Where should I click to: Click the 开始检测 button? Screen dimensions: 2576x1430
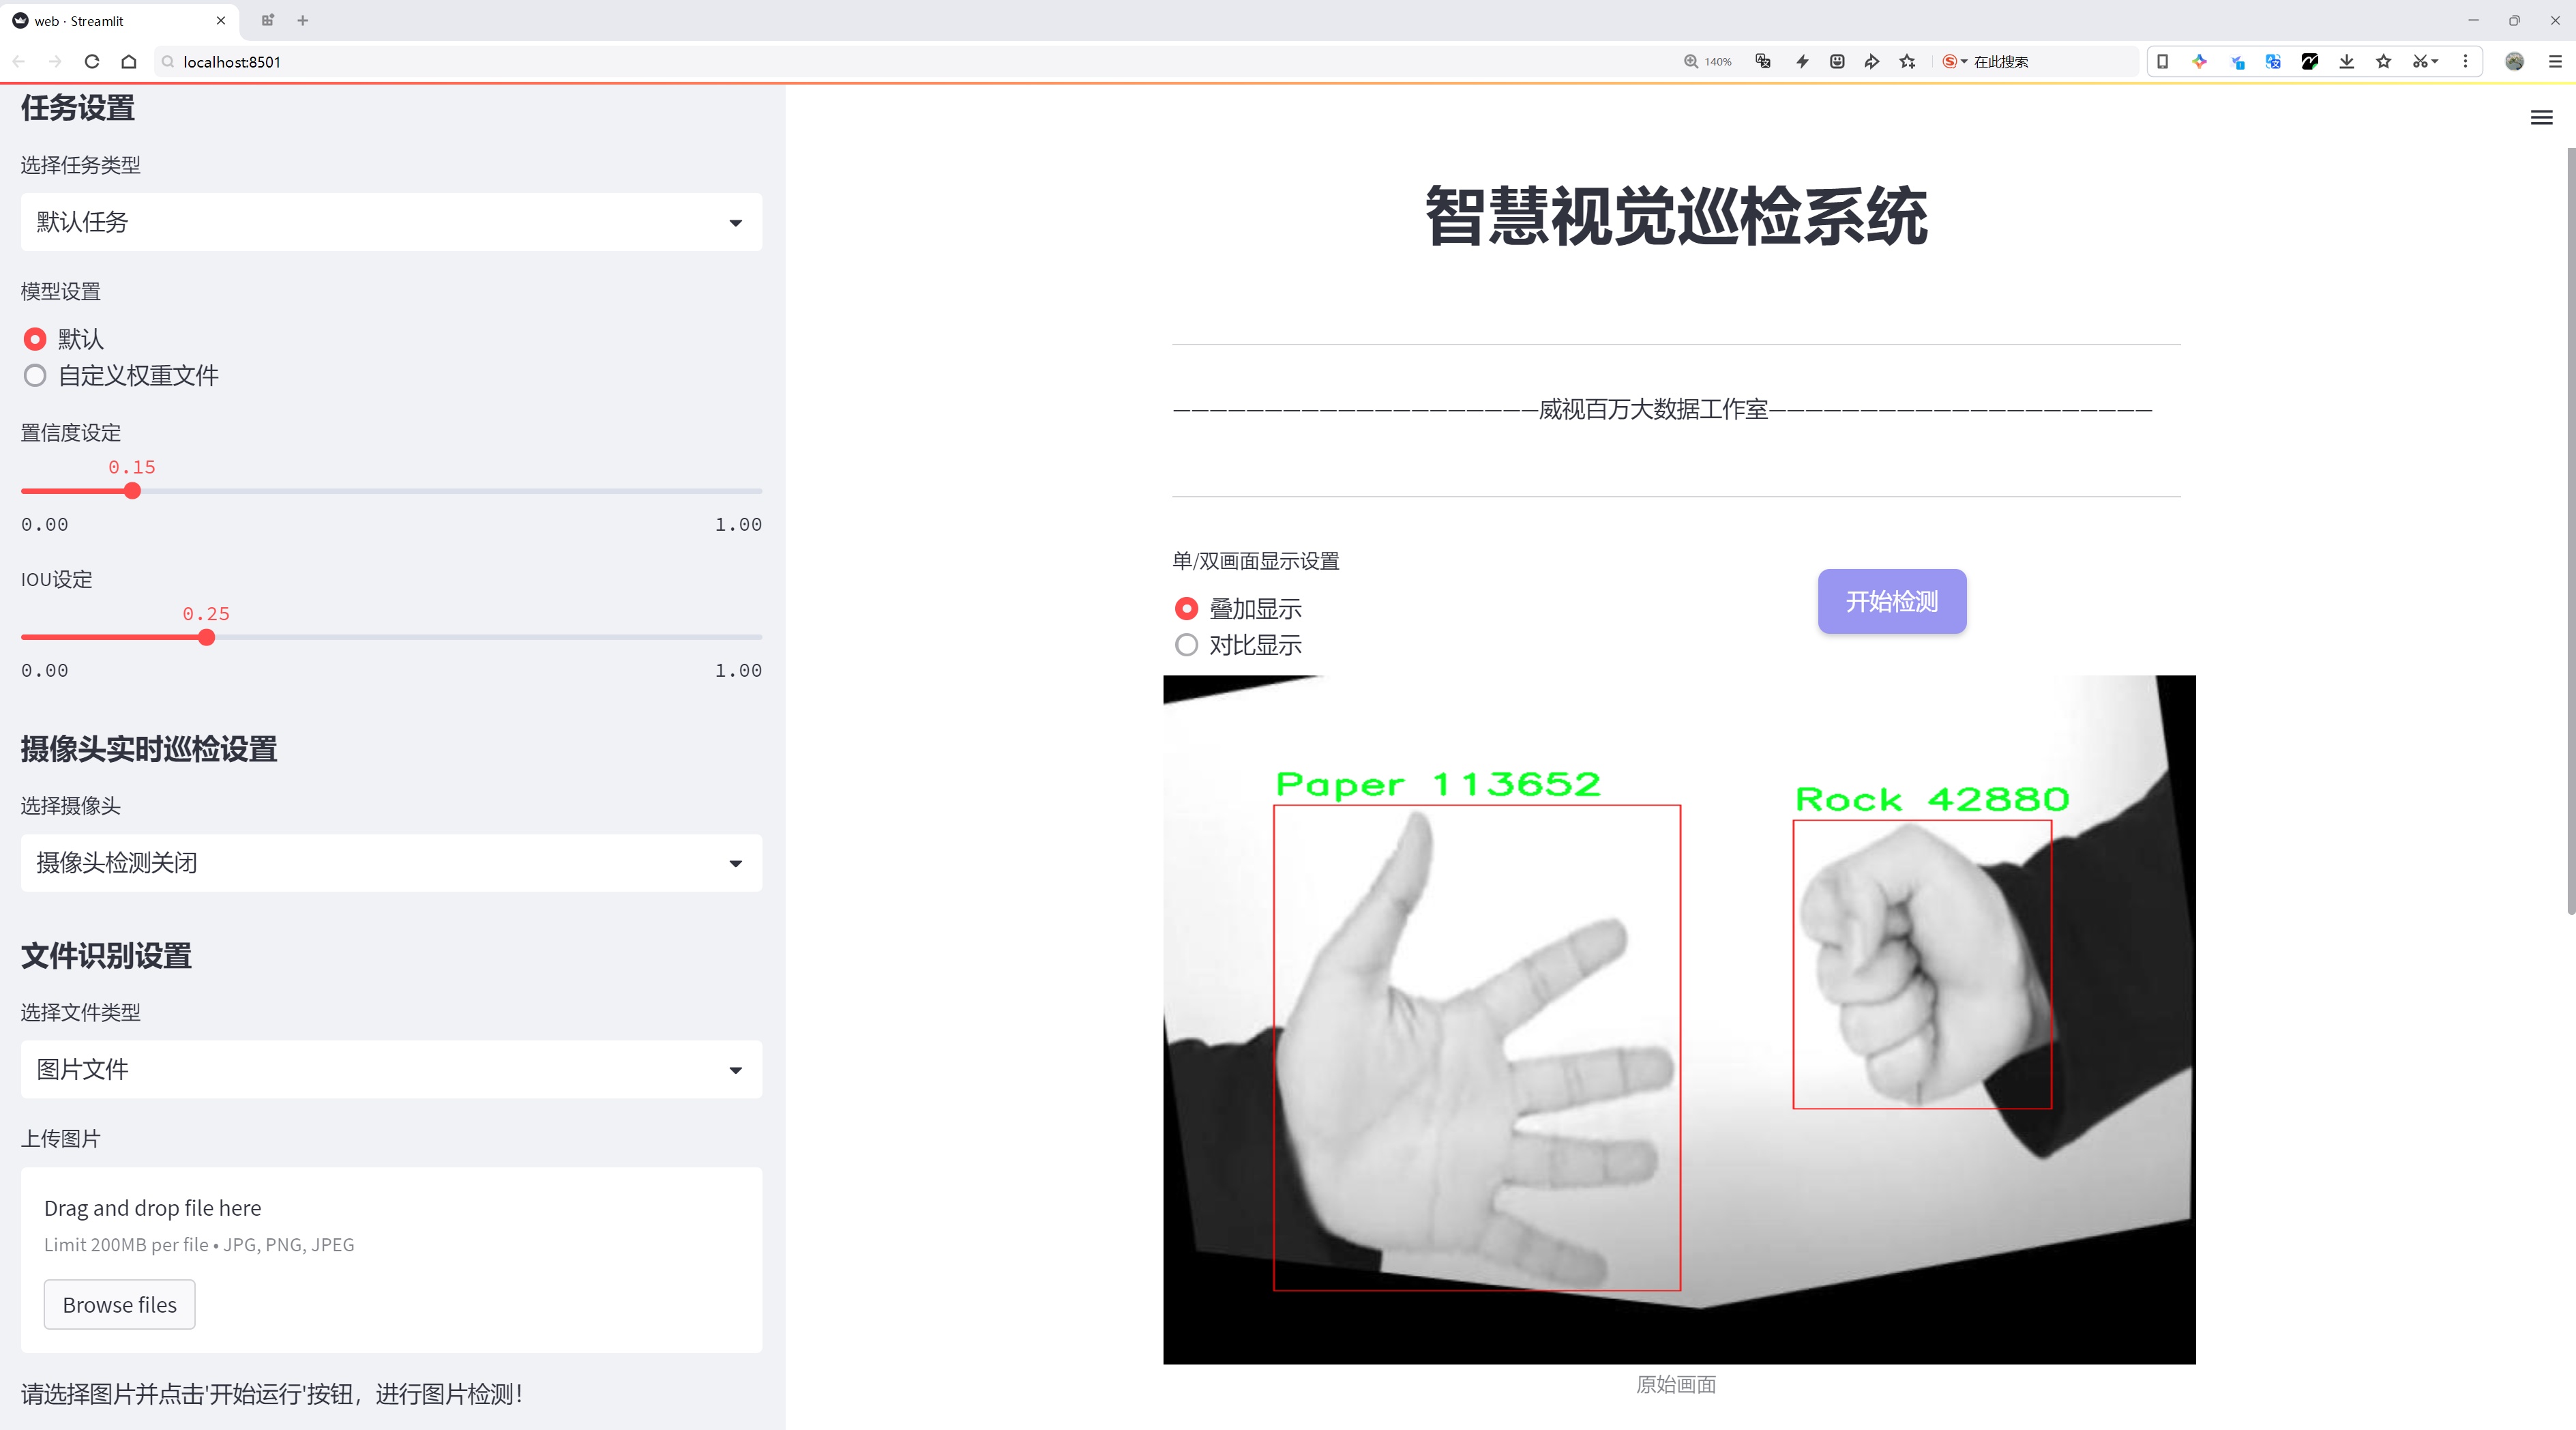pos(1892,601)
